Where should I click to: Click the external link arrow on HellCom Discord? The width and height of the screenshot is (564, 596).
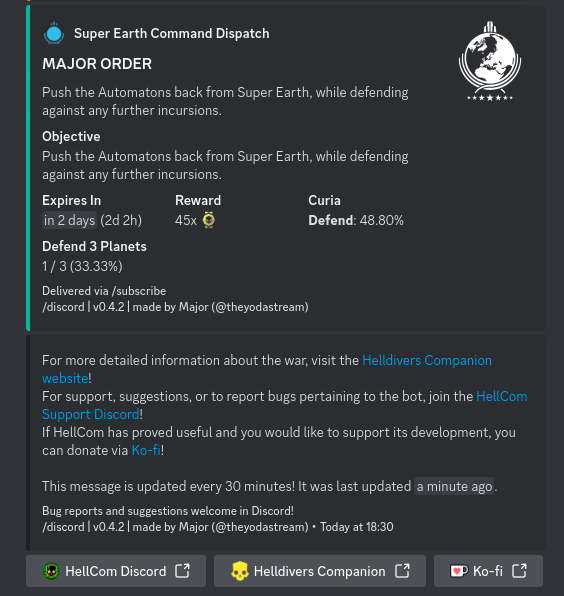click(182, 571)
